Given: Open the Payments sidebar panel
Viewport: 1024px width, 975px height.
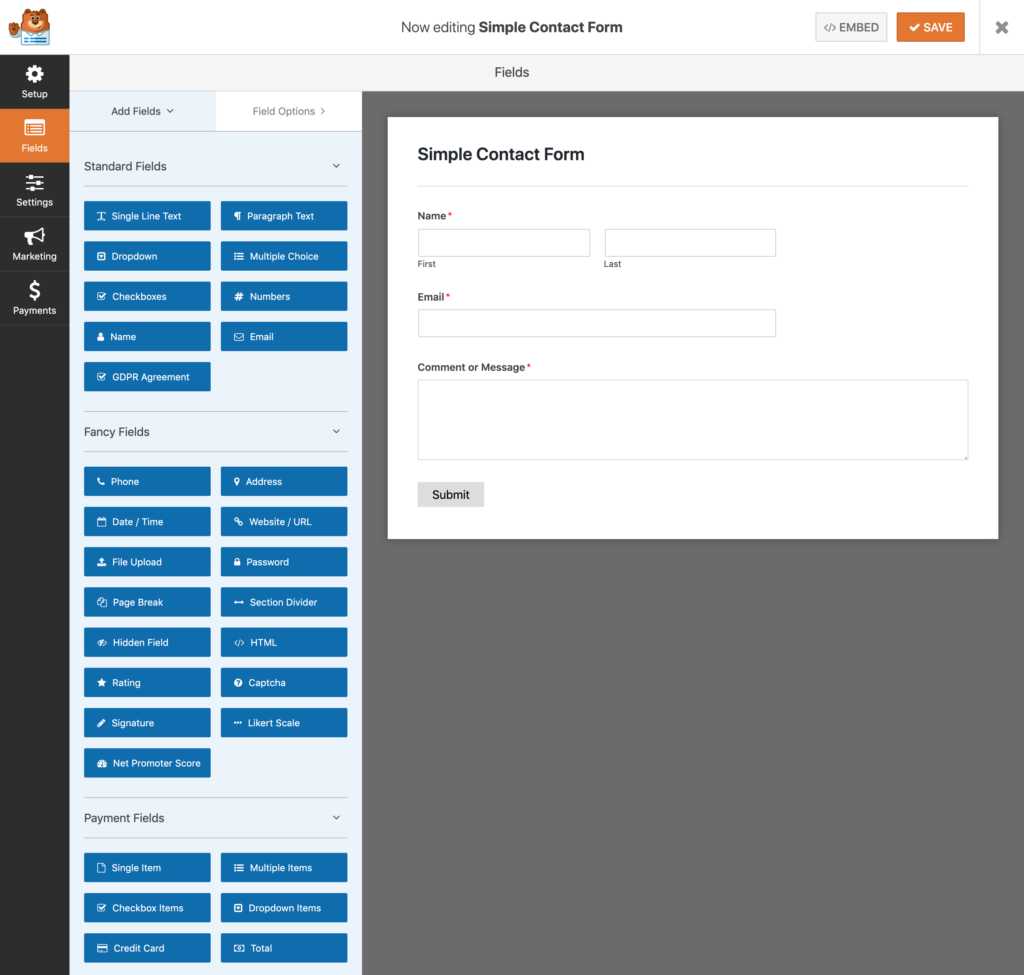Looking at the screenshot, I should point(34,297).
